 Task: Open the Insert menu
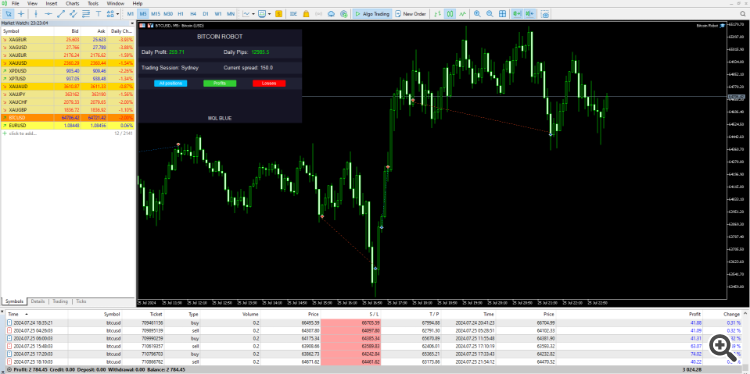coord(51,3)
